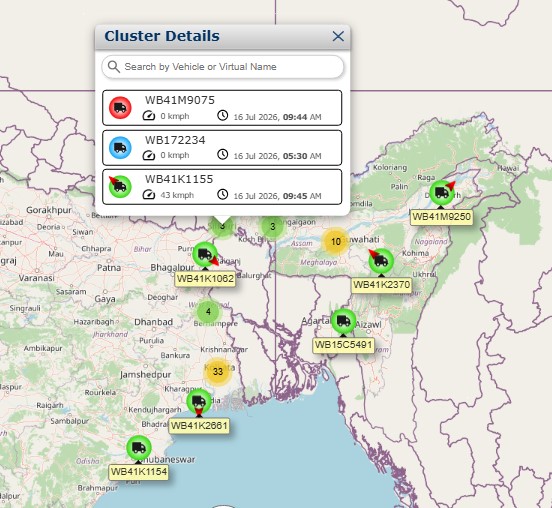Select the blue truck icon of WB172234
The width and height of the screenshot is (552, 508).
[x=120, y=147]
